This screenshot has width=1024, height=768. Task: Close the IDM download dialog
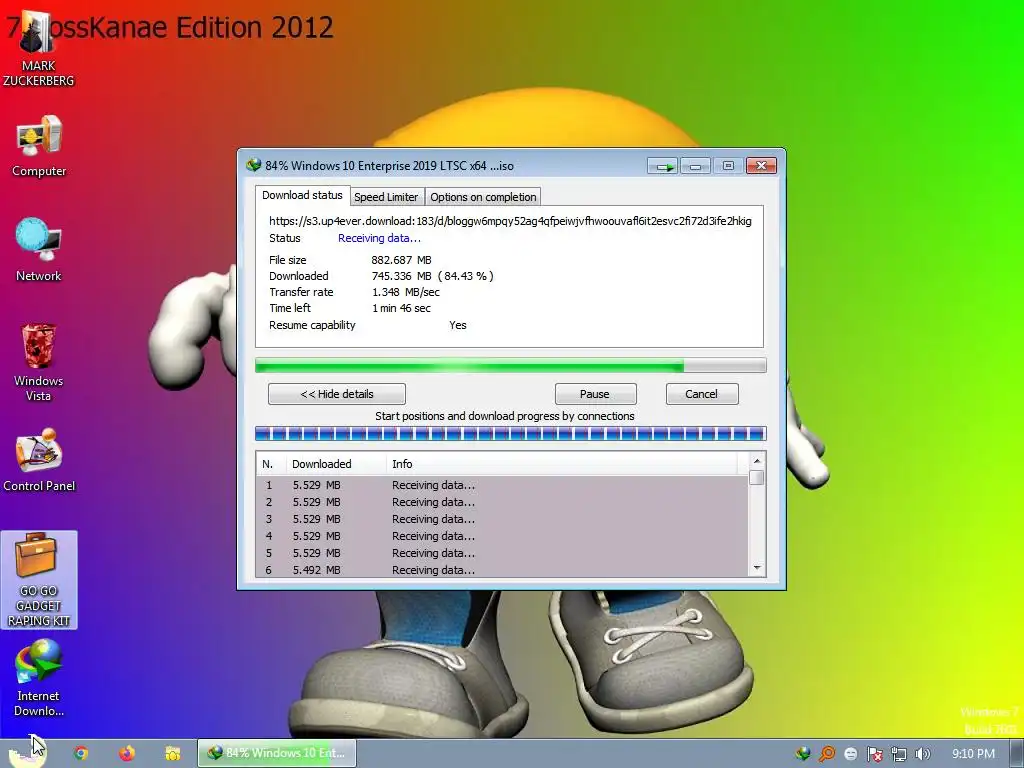coord(761,166)
